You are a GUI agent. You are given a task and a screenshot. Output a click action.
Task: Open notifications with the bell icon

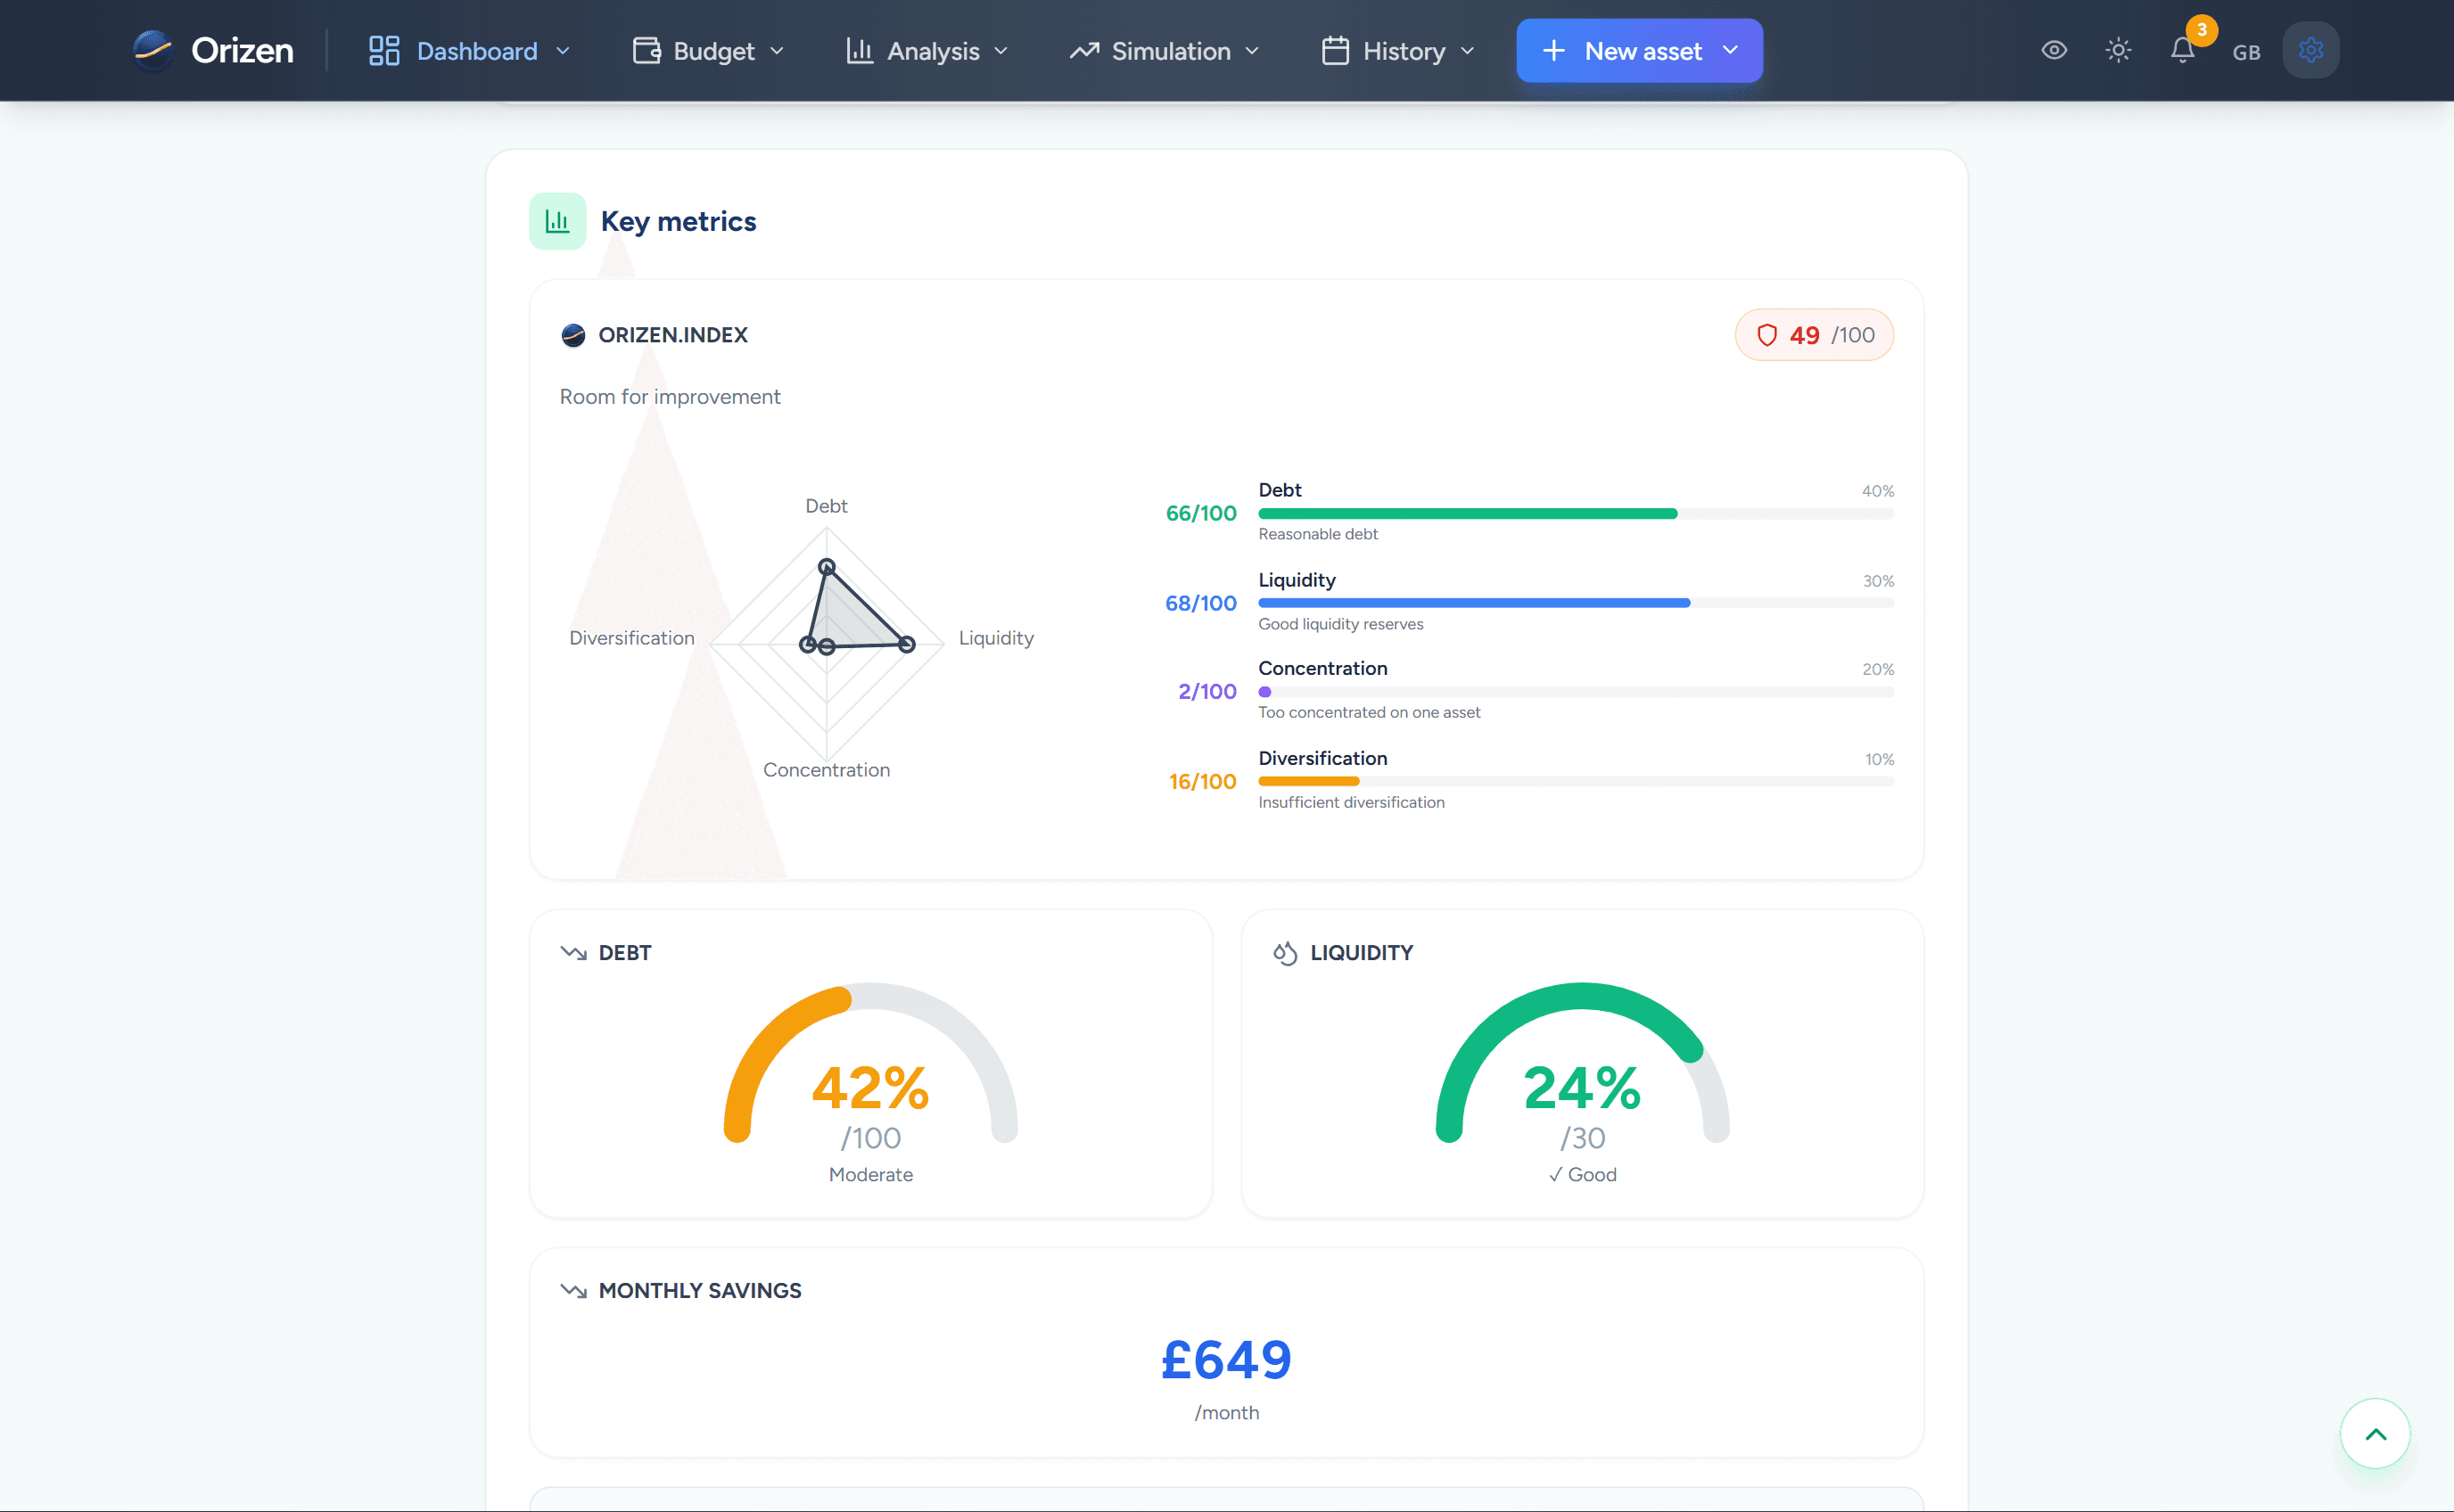click(x=2182, y=50)
